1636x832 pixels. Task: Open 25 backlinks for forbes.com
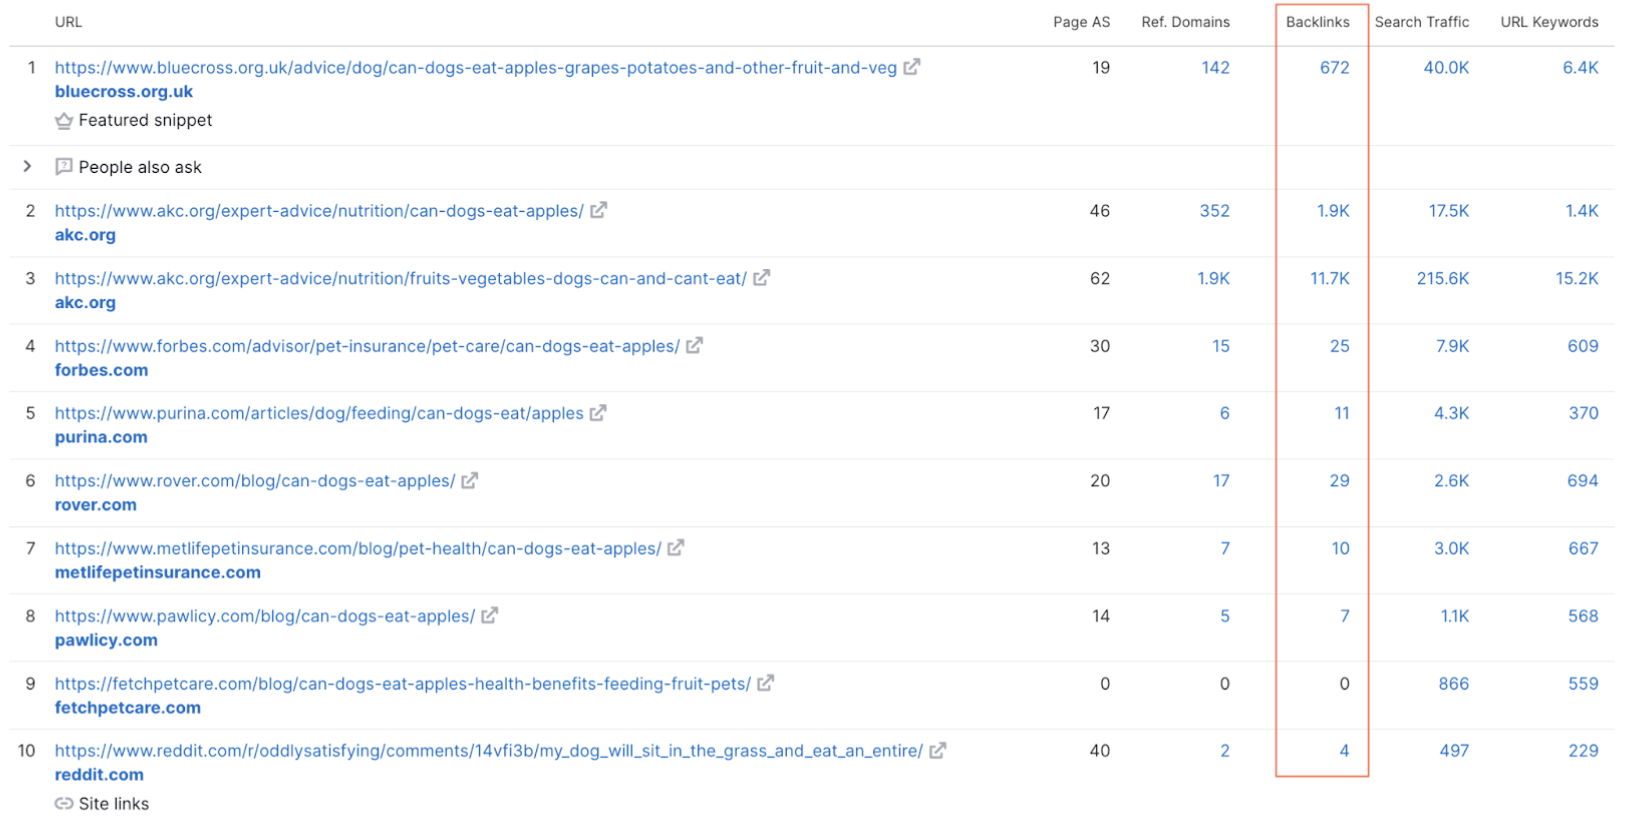coord(1339,346)
